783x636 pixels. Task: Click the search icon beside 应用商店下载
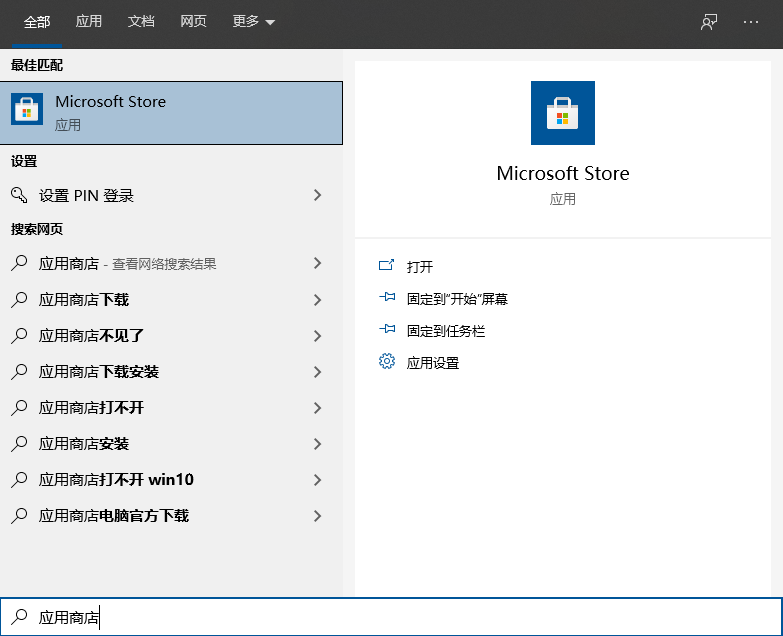[x=19, y=300]
